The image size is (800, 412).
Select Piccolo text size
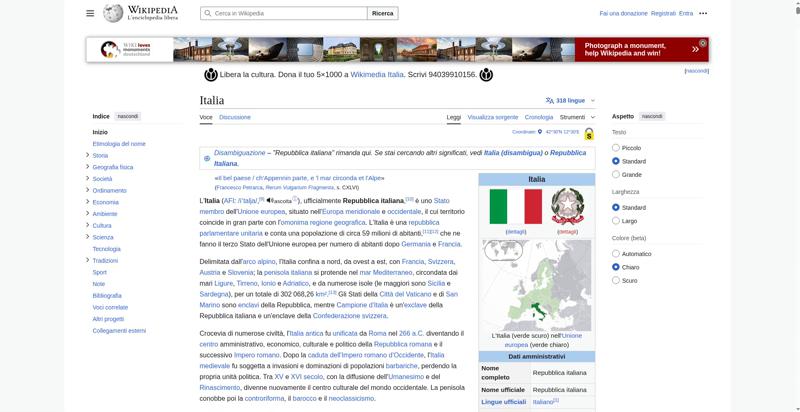tap(616, 148)
